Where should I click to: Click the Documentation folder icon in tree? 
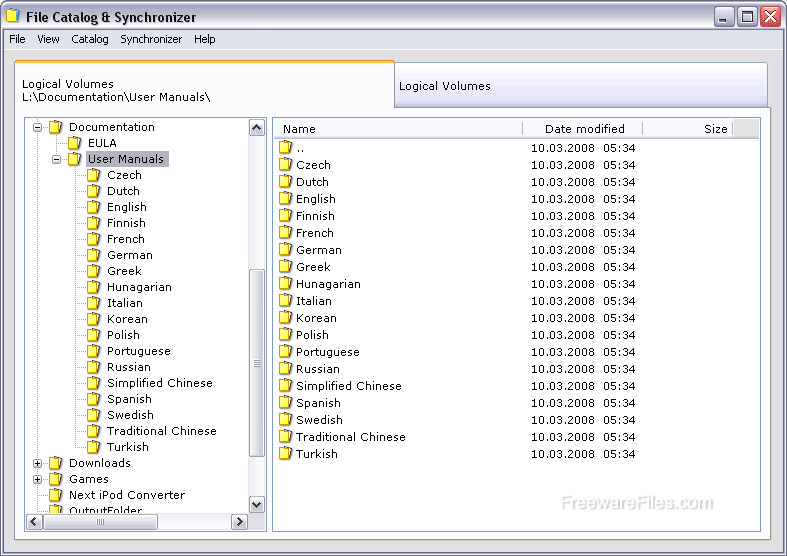point(55,127)
